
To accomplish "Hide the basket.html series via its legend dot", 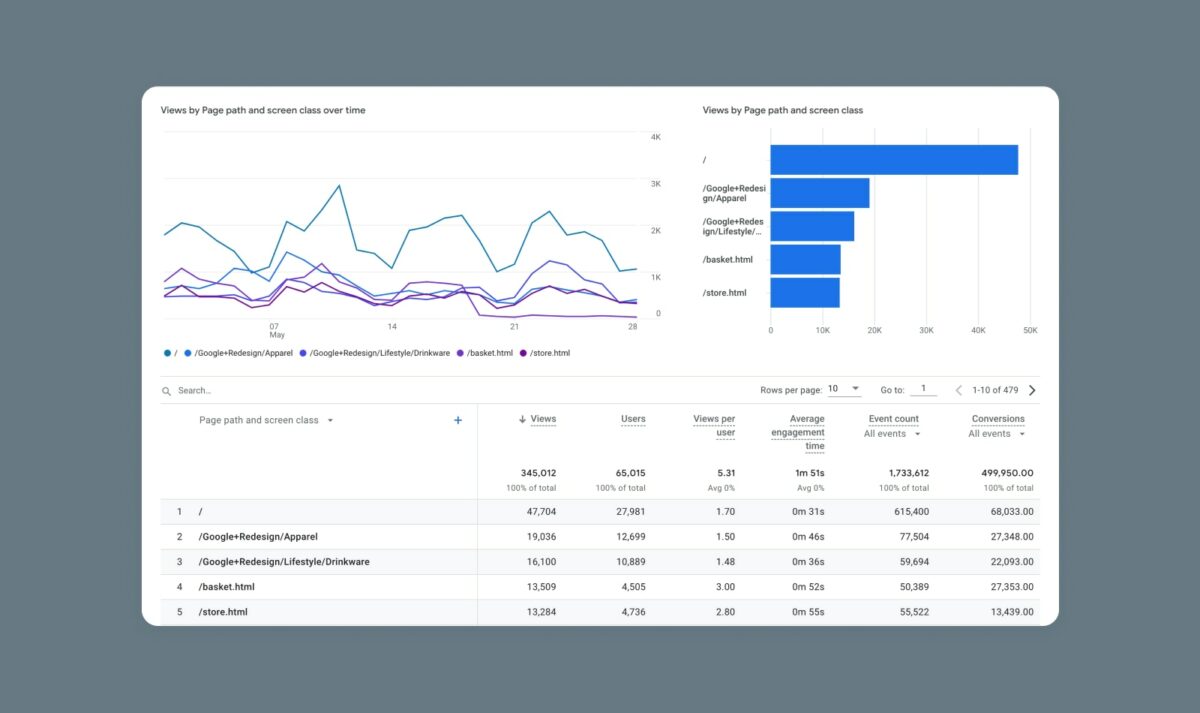I will click(x=459, y=353).
